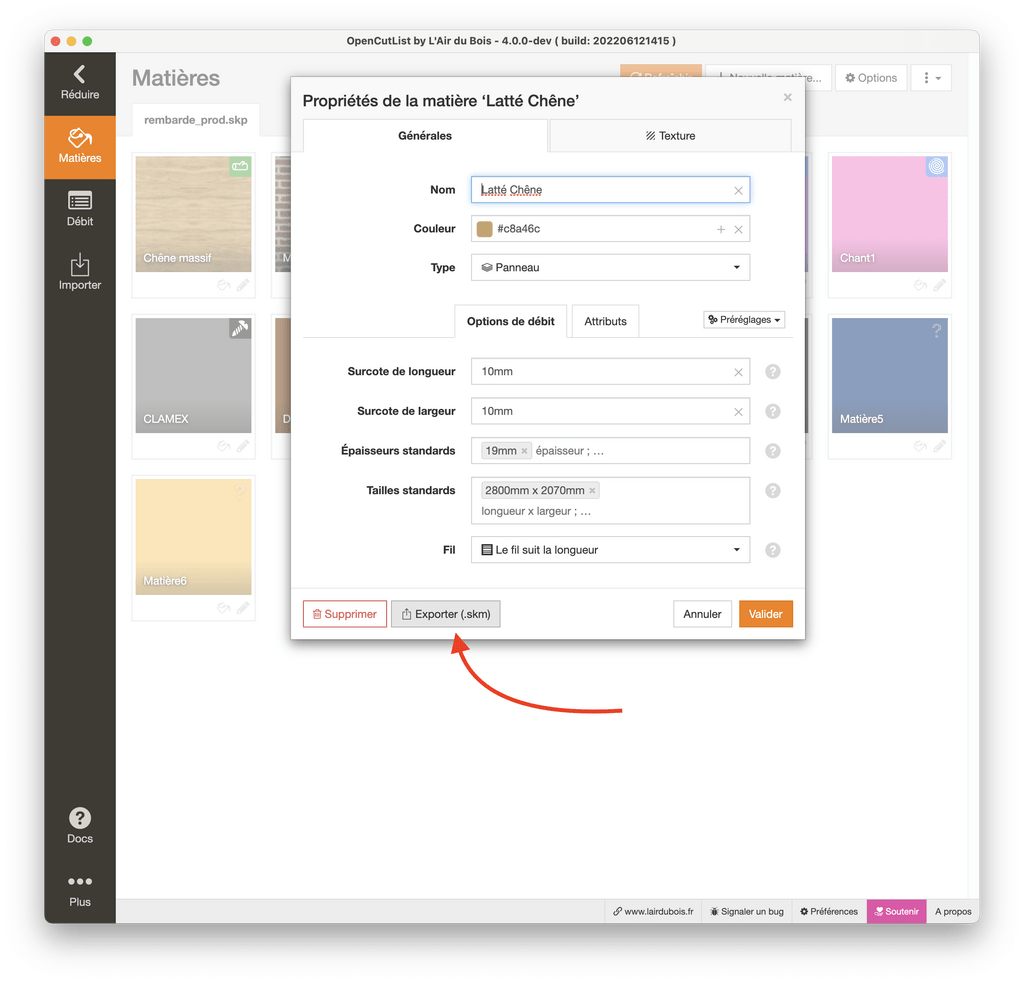
Task: Open the Débit sidebar section
Action: click(x=80, y=210)
